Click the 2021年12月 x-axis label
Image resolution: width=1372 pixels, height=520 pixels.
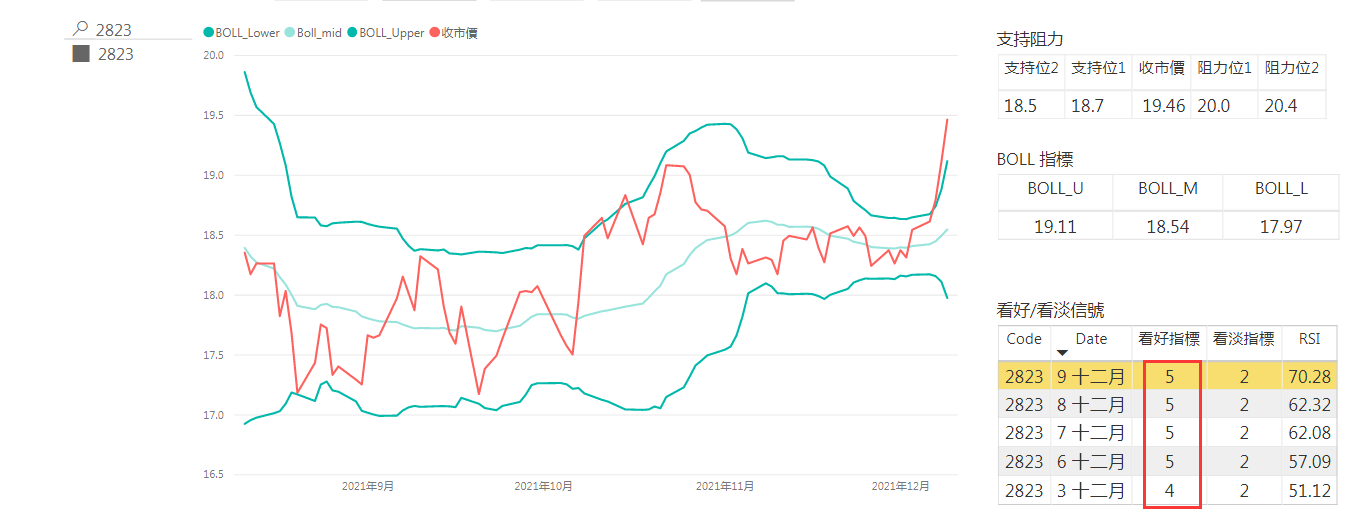[901, 486]
